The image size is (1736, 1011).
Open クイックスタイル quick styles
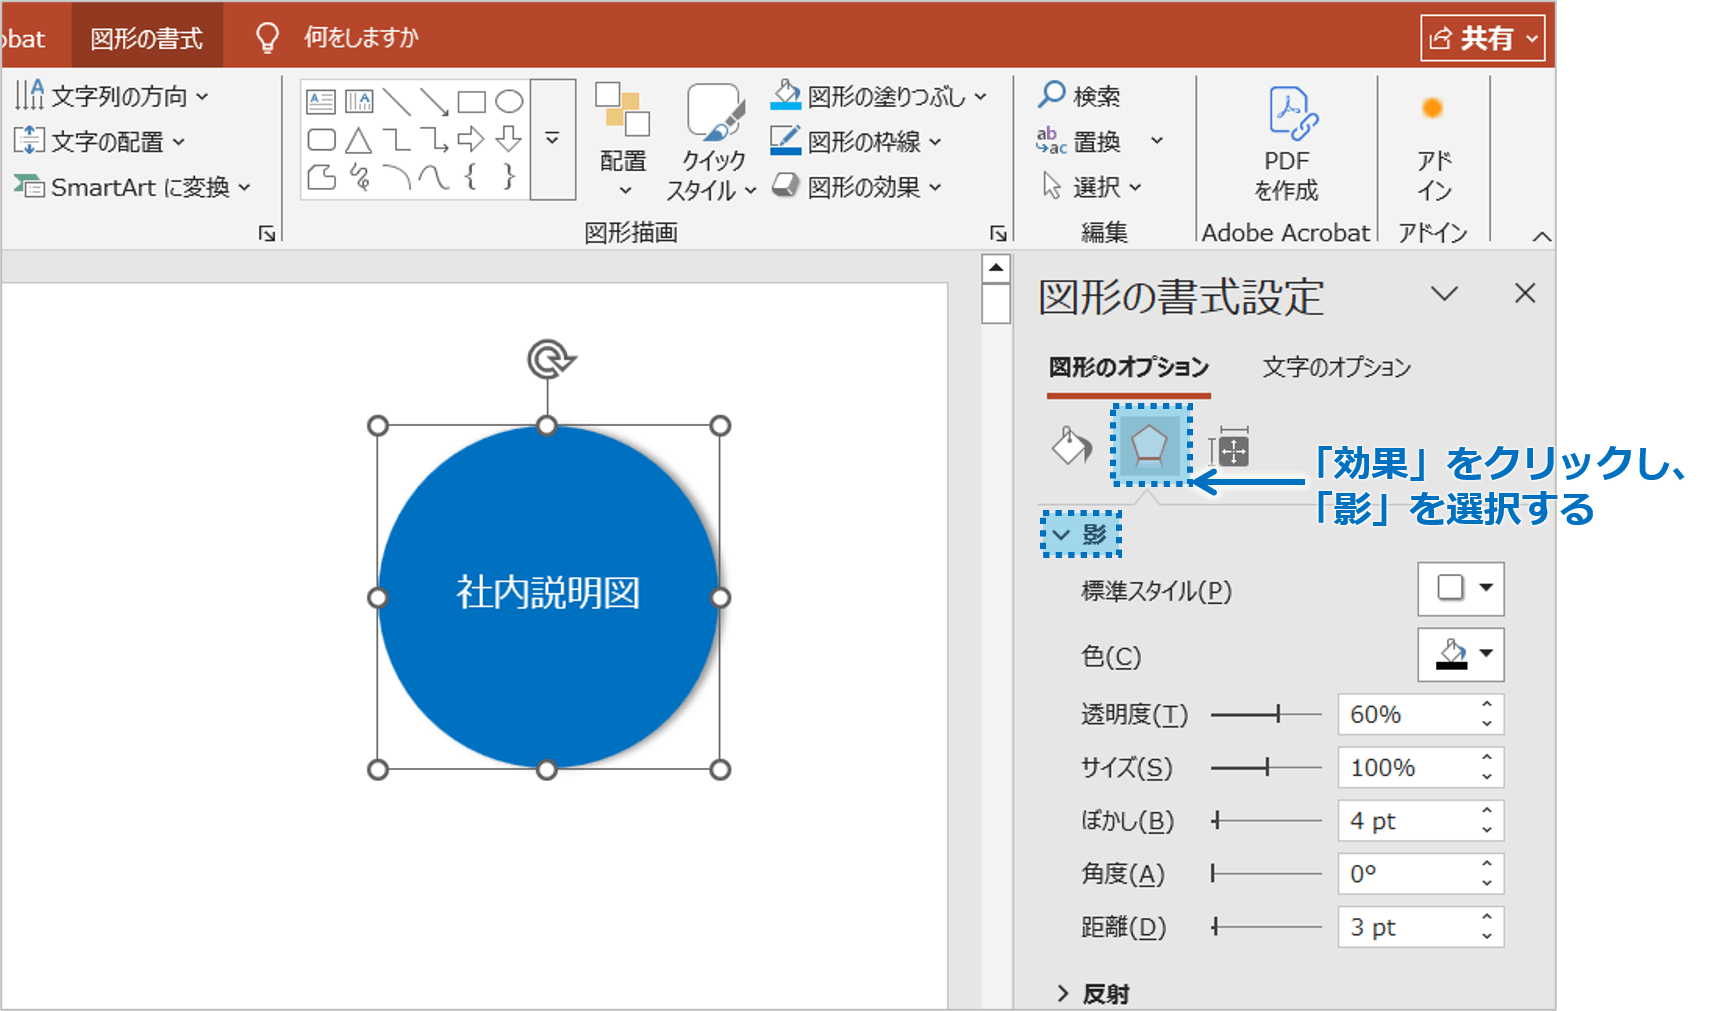tap(712, 142)
